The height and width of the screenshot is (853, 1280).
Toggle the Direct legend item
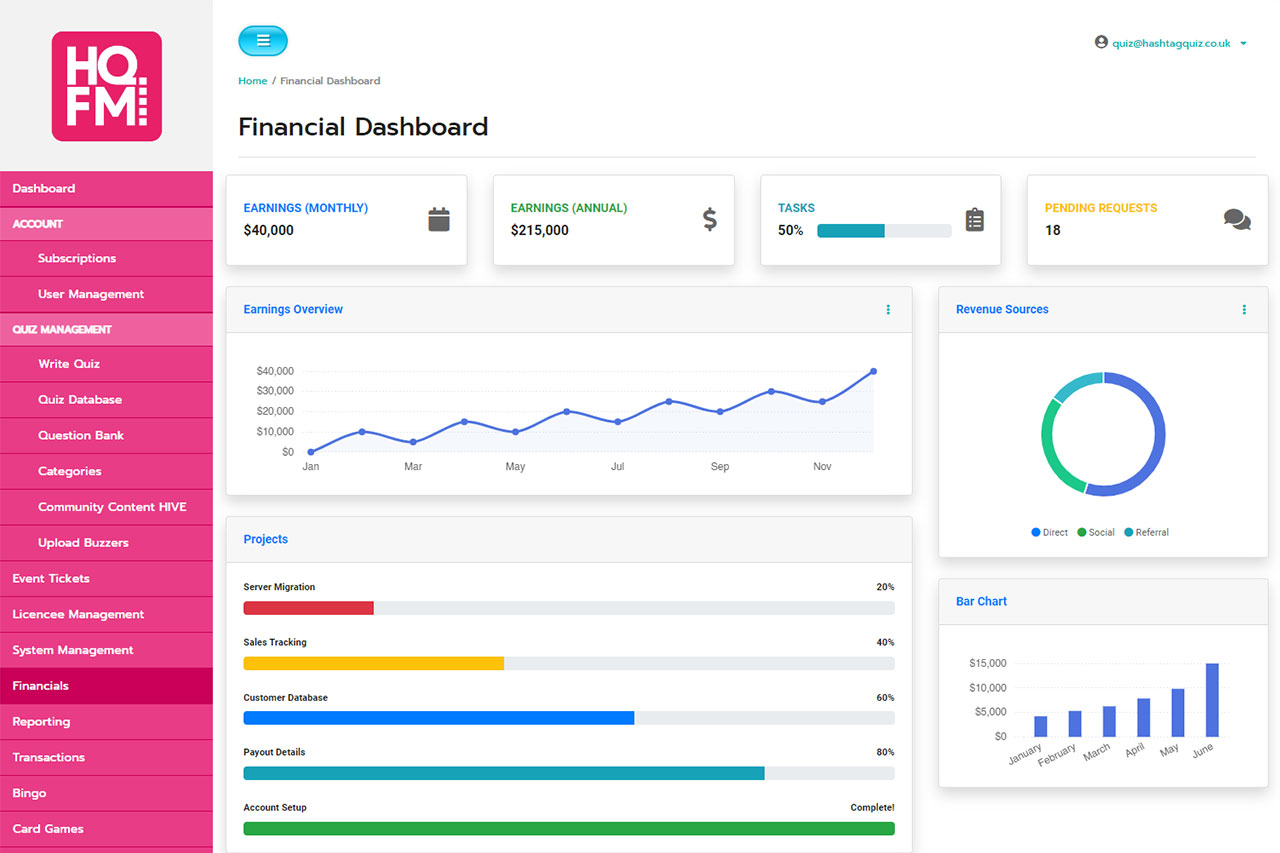coord(1050,533)
